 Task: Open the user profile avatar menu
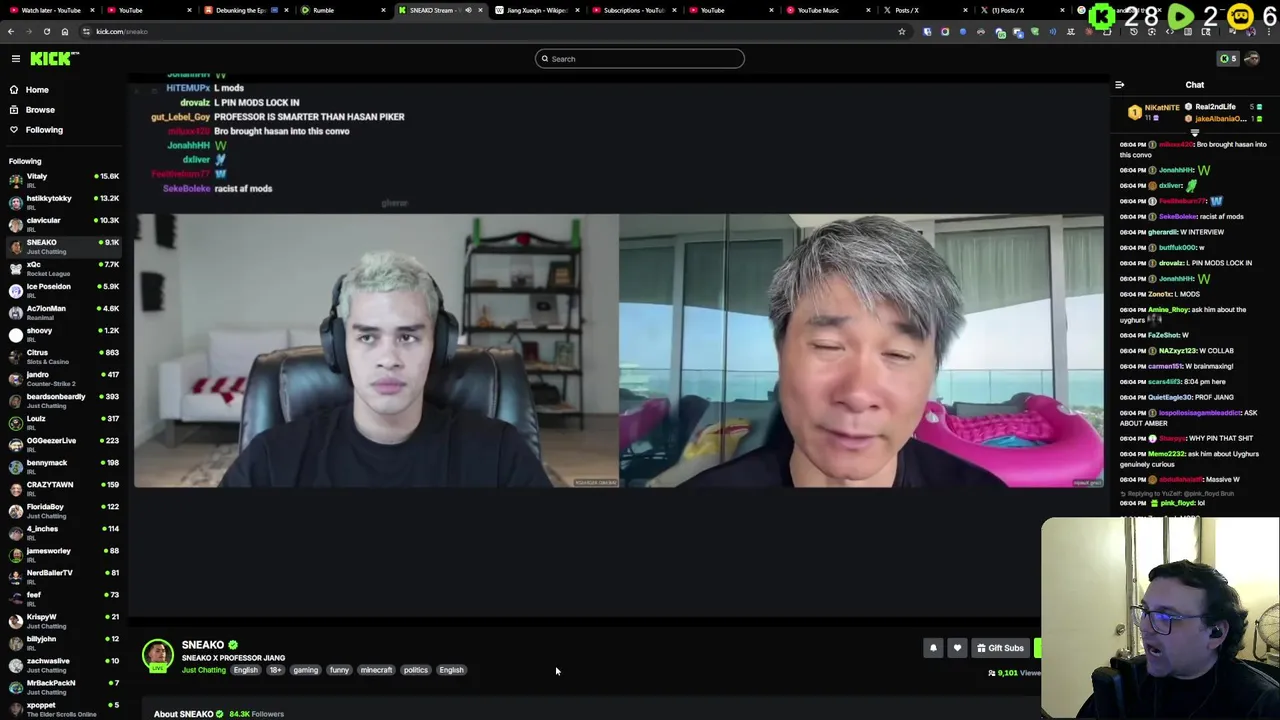1251,59
